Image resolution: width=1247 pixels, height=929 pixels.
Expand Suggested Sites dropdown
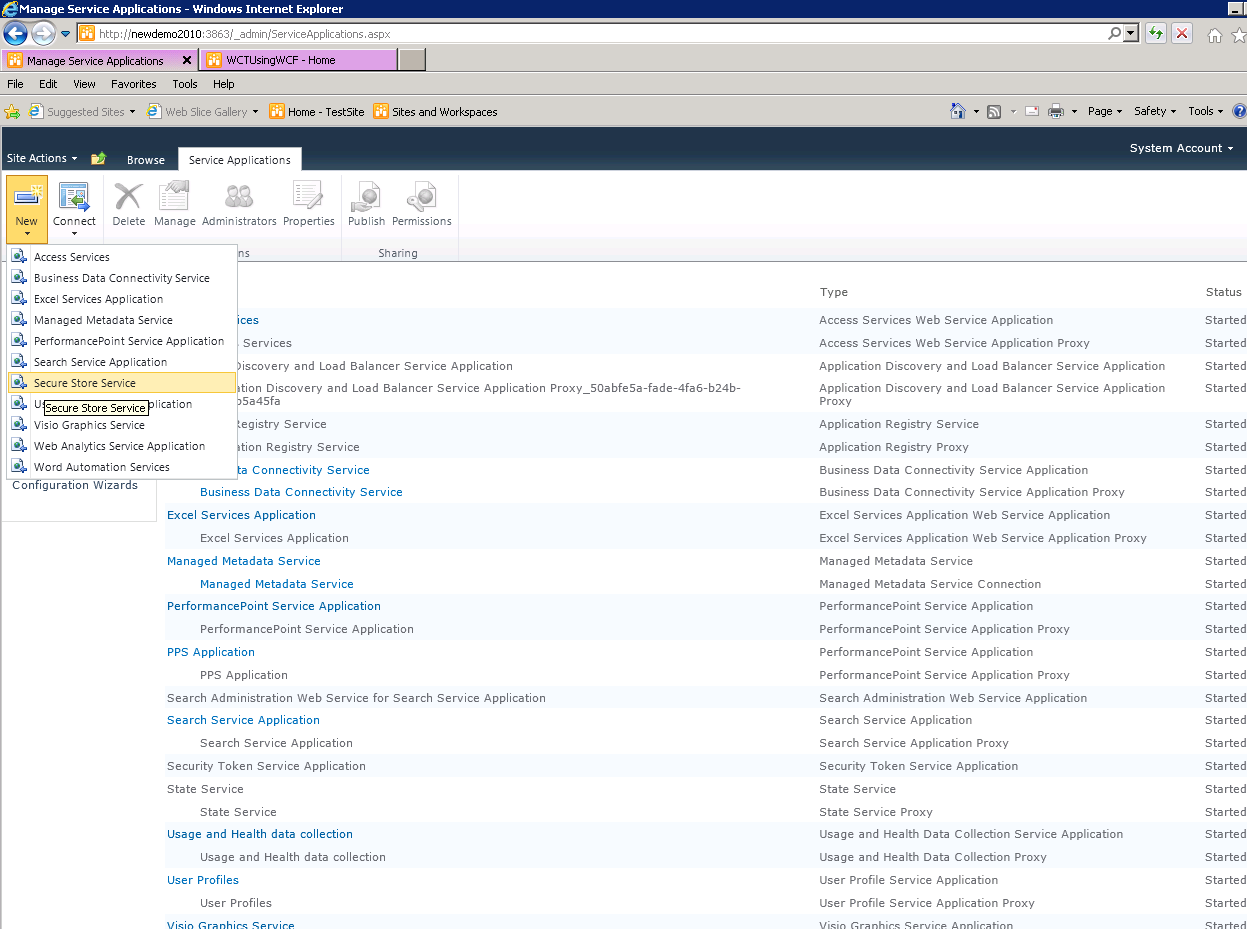pos(132,112)
